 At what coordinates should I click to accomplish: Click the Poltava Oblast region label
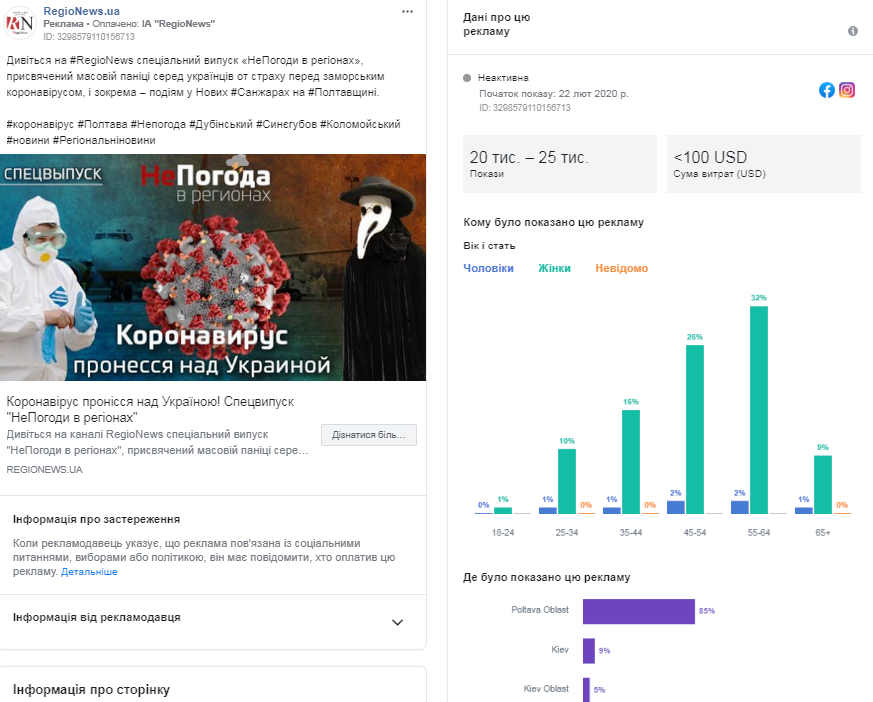point(540,610)
